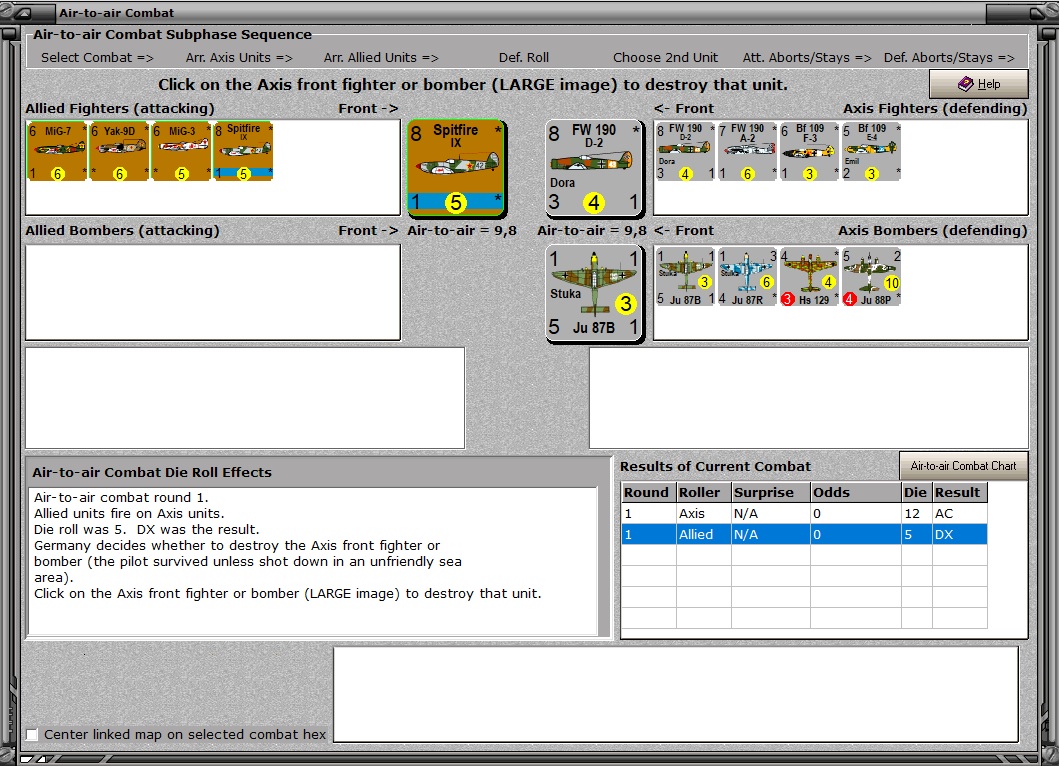The width and height of the screenshot is (1059, 766).
Task: Select the highlighted Allied roller row with DX
Action: click(804, 534)
